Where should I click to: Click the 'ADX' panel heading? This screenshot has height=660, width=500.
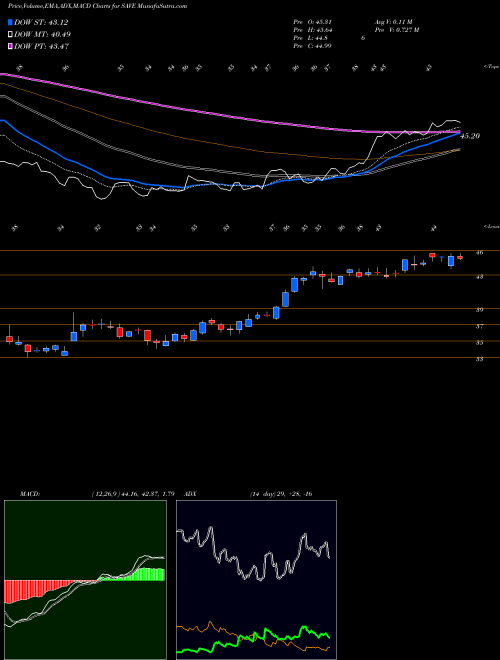[191, 494]
